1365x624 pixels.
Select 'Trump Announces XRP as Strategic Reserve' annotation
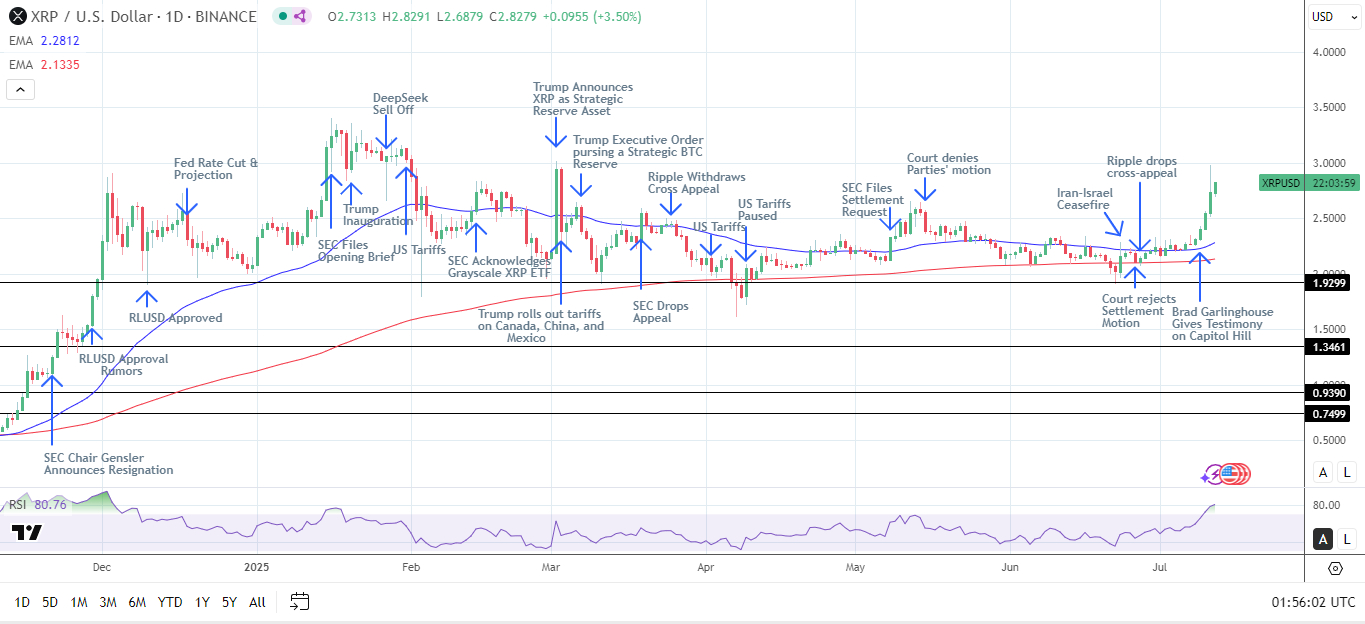tap(582, 99)
